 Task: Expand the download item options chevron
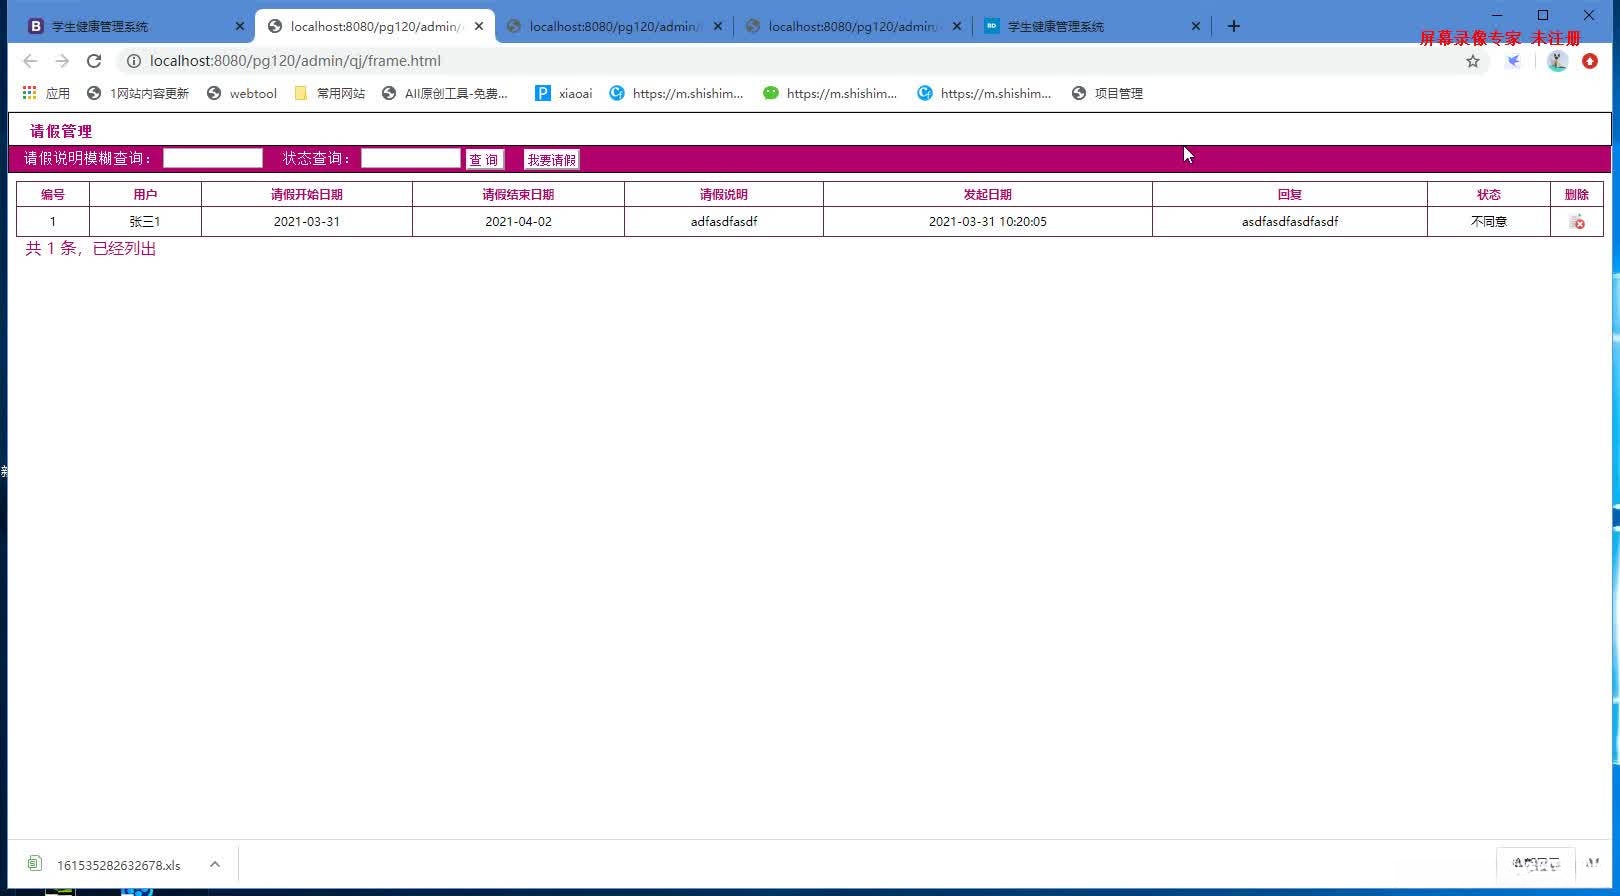215,864
